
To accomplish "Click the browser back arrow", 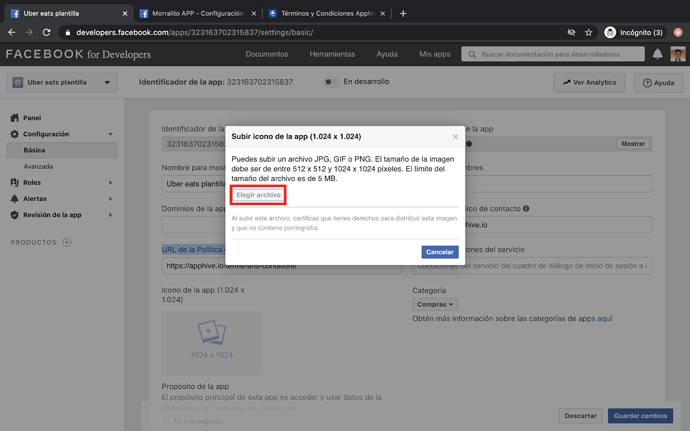I will coord(11,32).
